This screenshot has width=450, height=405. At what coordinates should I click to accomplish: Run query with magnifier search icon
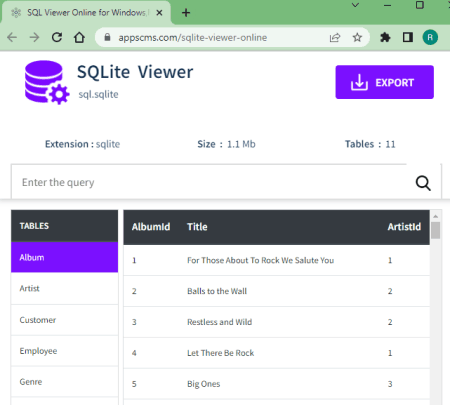[423, 183]
